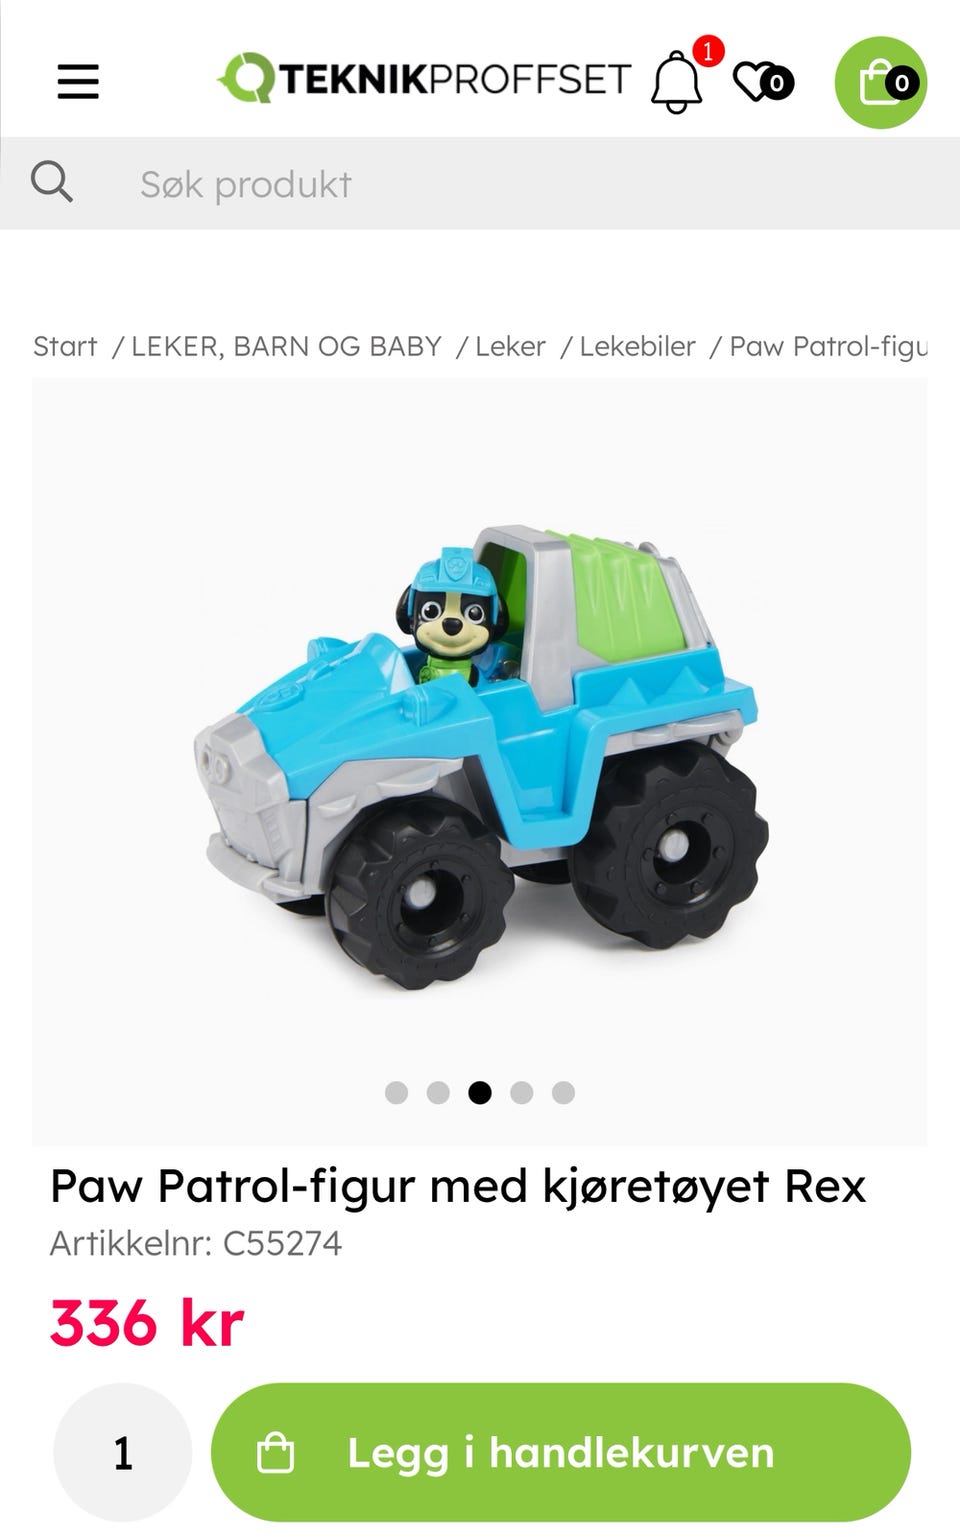Show the fifth product image dot
The width and height of the screenshot is (960, 1536).
click(563, 1092)
